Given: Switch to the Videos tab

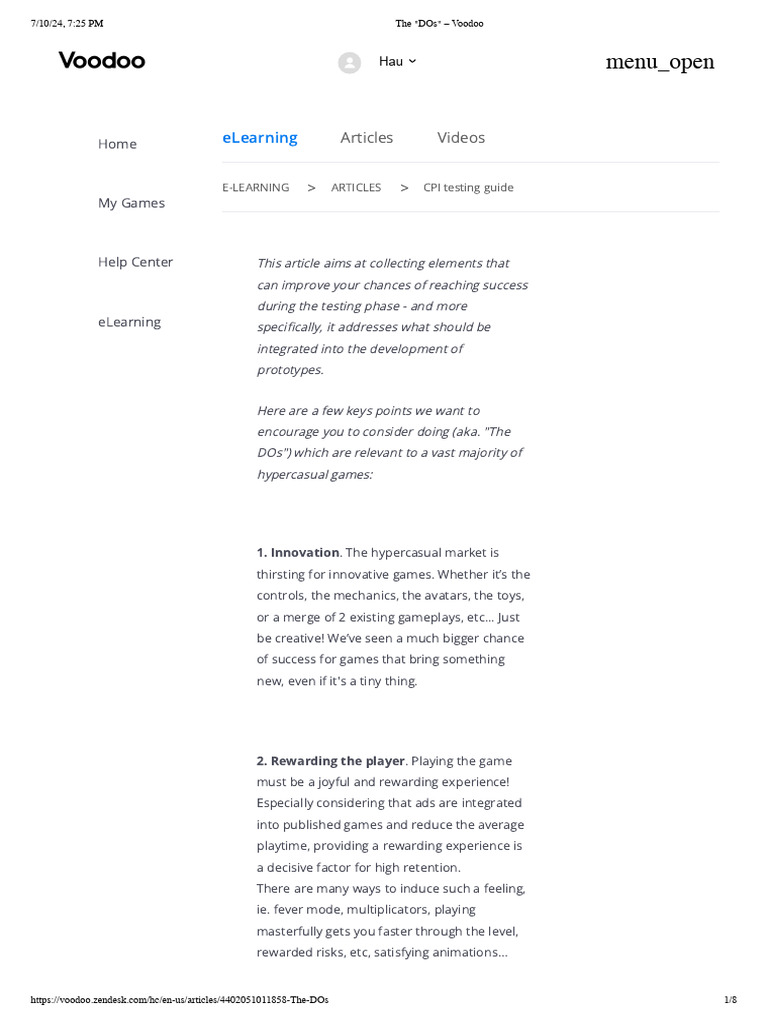Looking at the screenshot, I should click(x=461, y=138).
